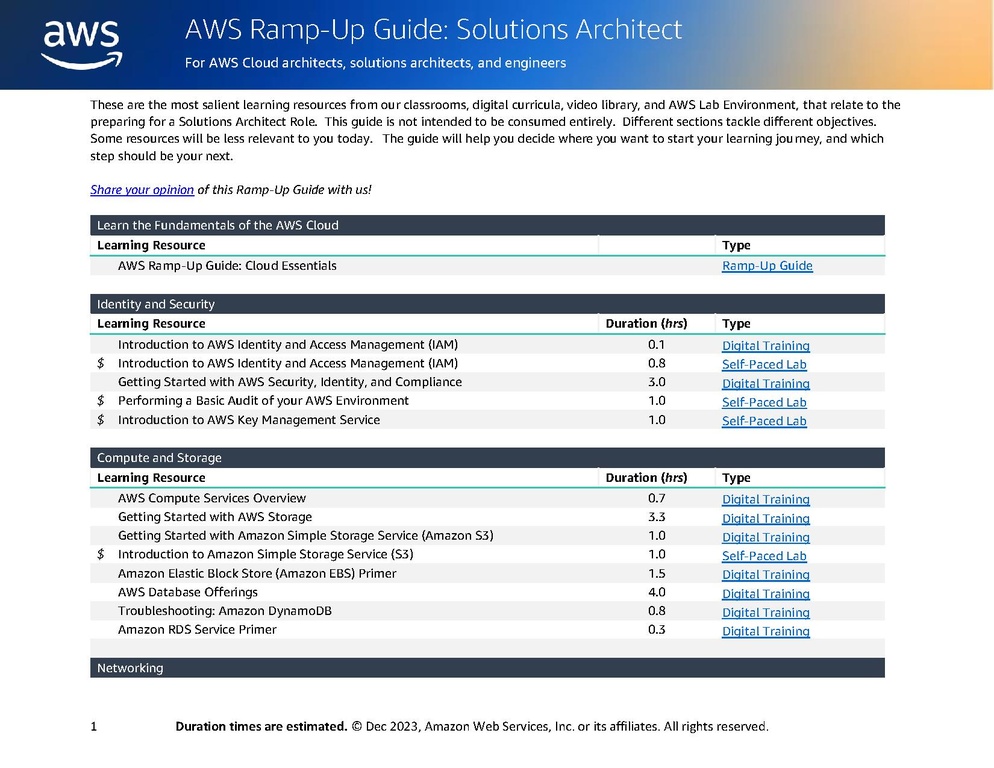Click the dollar sign beside Introduction to Amazon S3 lab
Image resolution: width=994 pixels, height=768 pixels.
(100, 554)
